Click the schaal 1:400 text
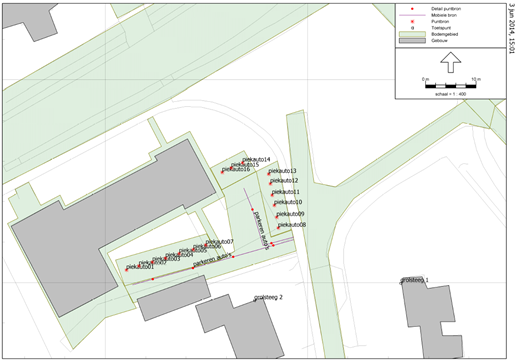Viewport: 517px width, 361px height. pos(451,94)
